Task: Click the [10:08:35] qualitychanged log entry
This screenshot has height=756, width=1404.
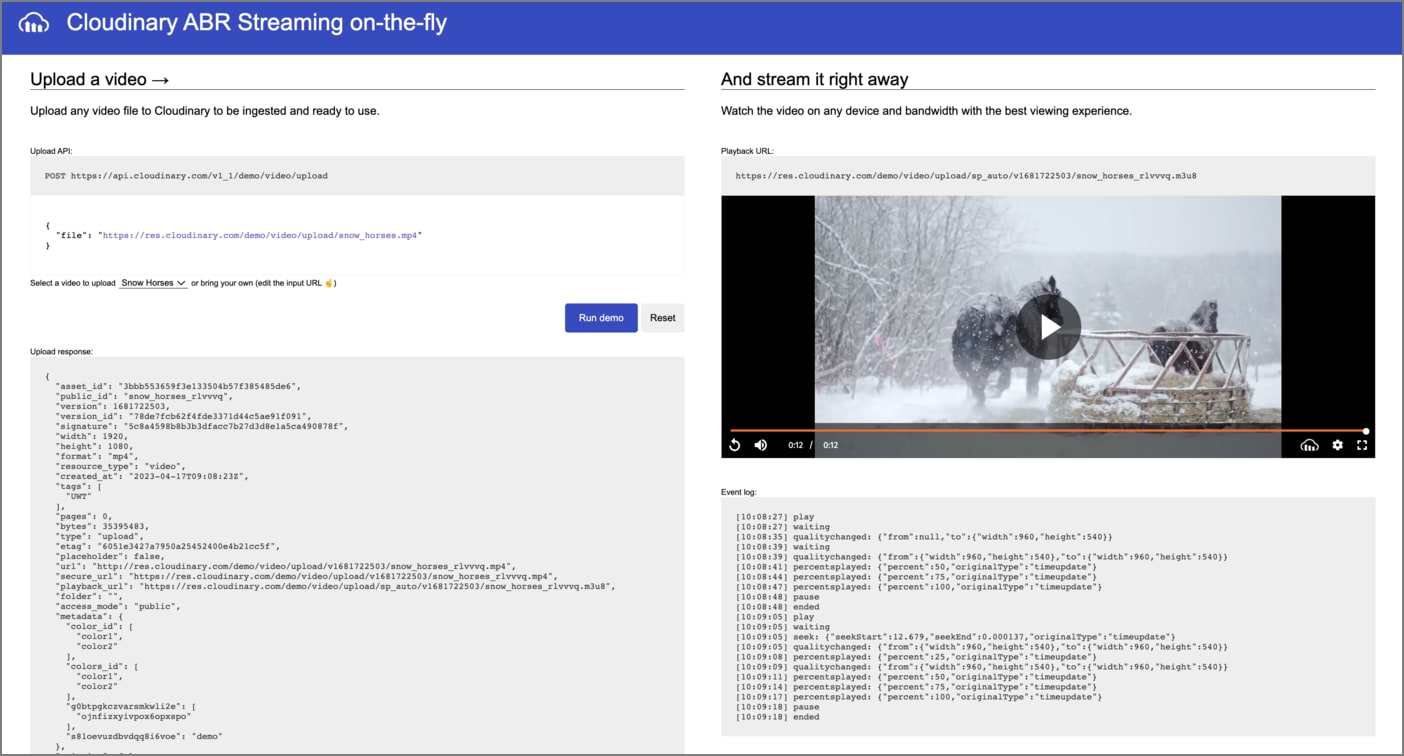Action: [924, 537]
